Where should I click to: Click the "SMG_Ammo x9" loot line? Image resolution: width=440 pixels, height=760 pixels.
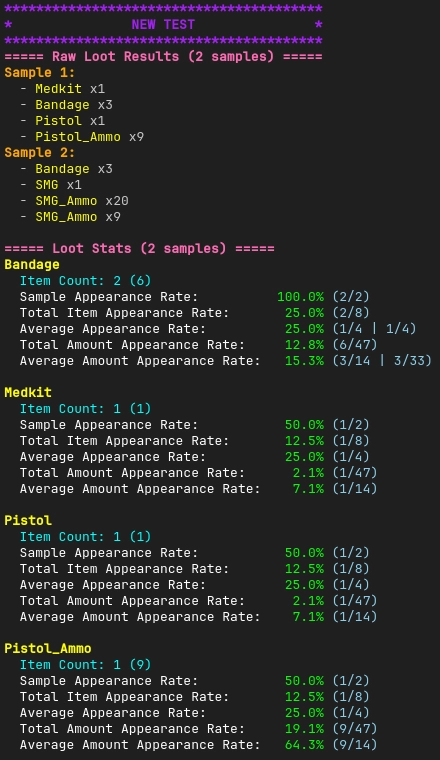click(78, 216)
